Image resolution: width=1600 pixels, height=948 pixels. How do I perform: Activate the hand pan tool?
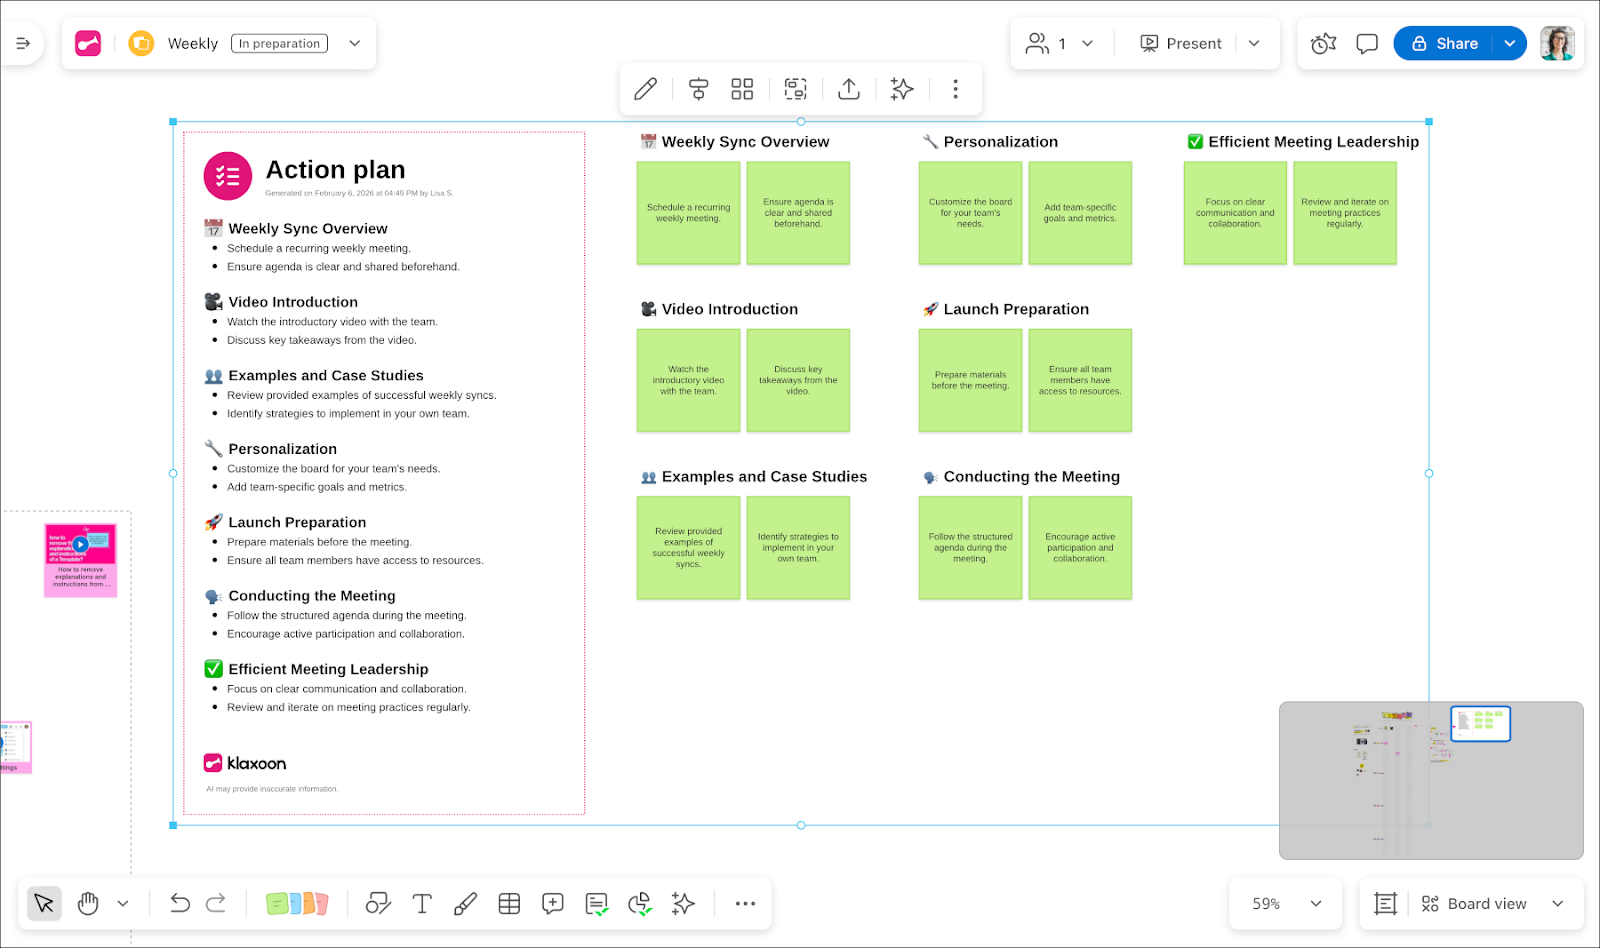click(x=88, y=904)
